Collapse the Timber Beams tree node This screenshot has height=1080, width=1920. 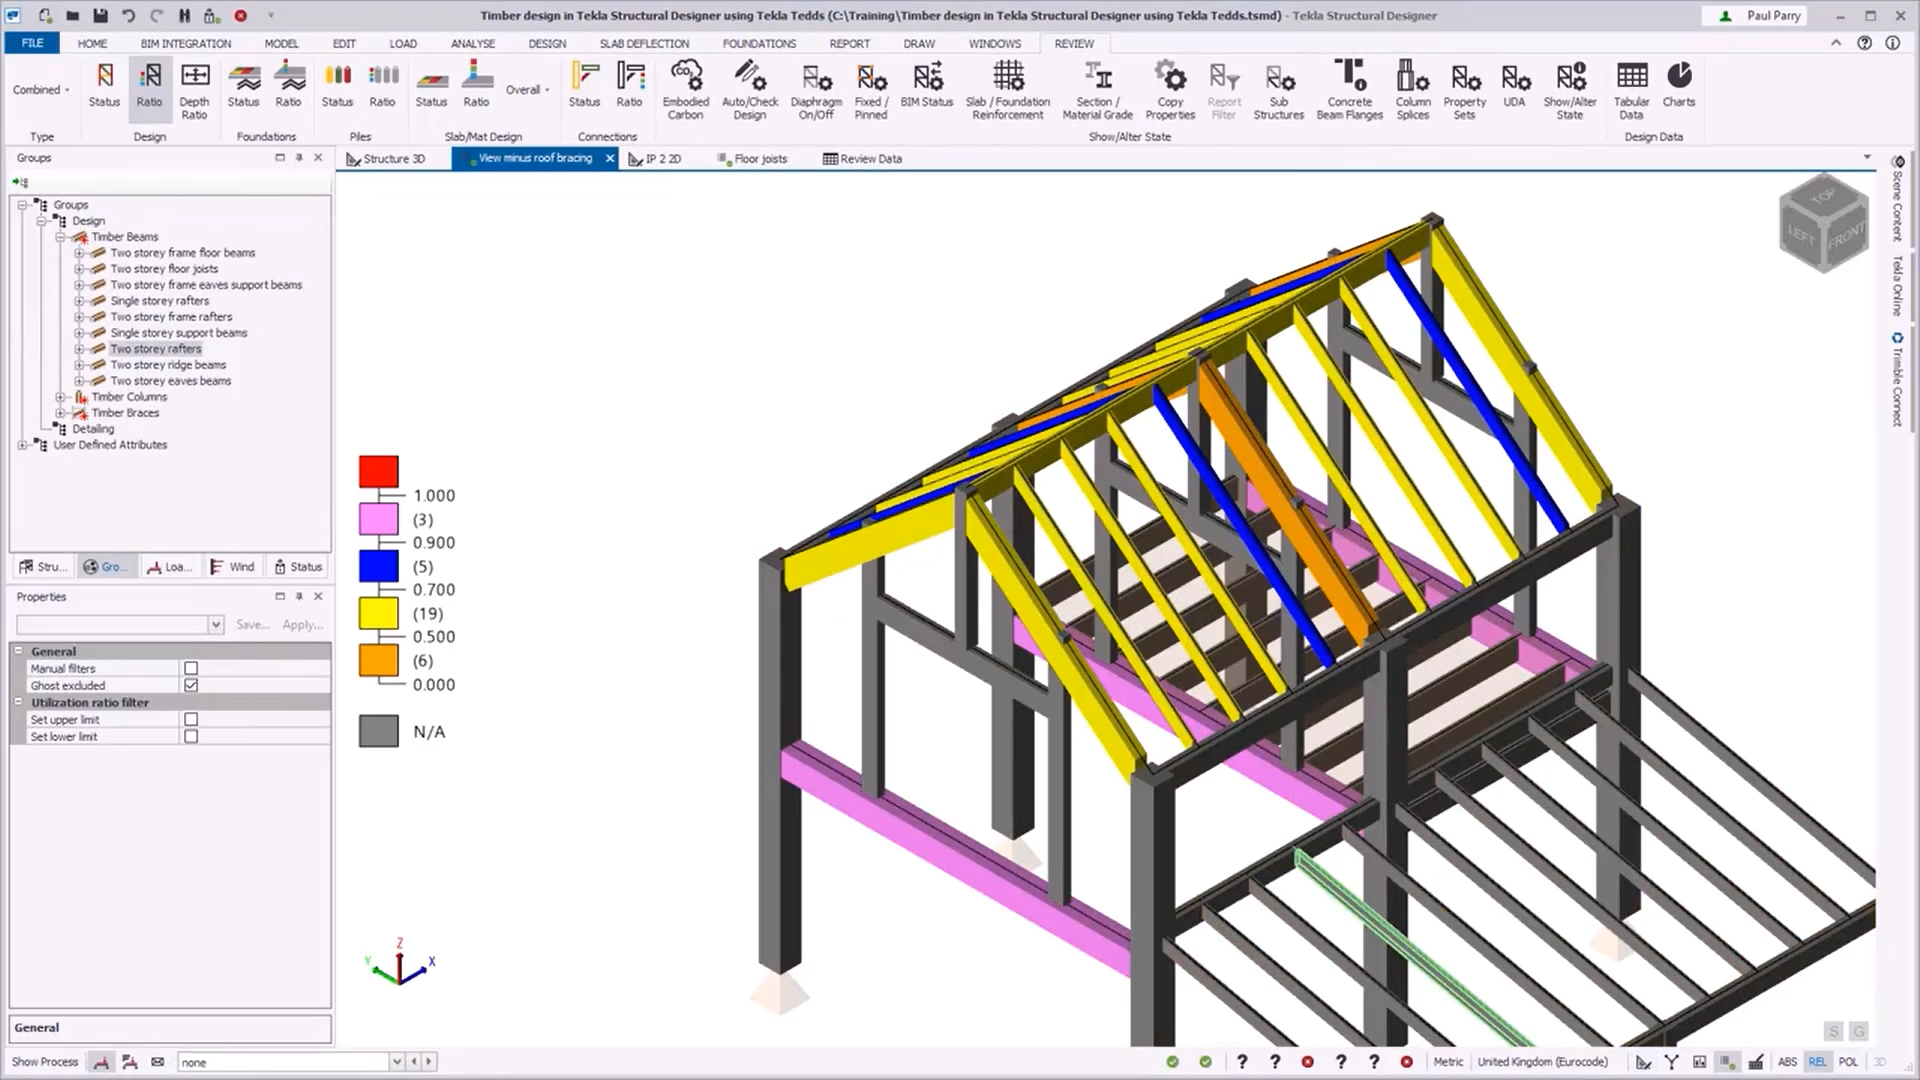[60, 237]
